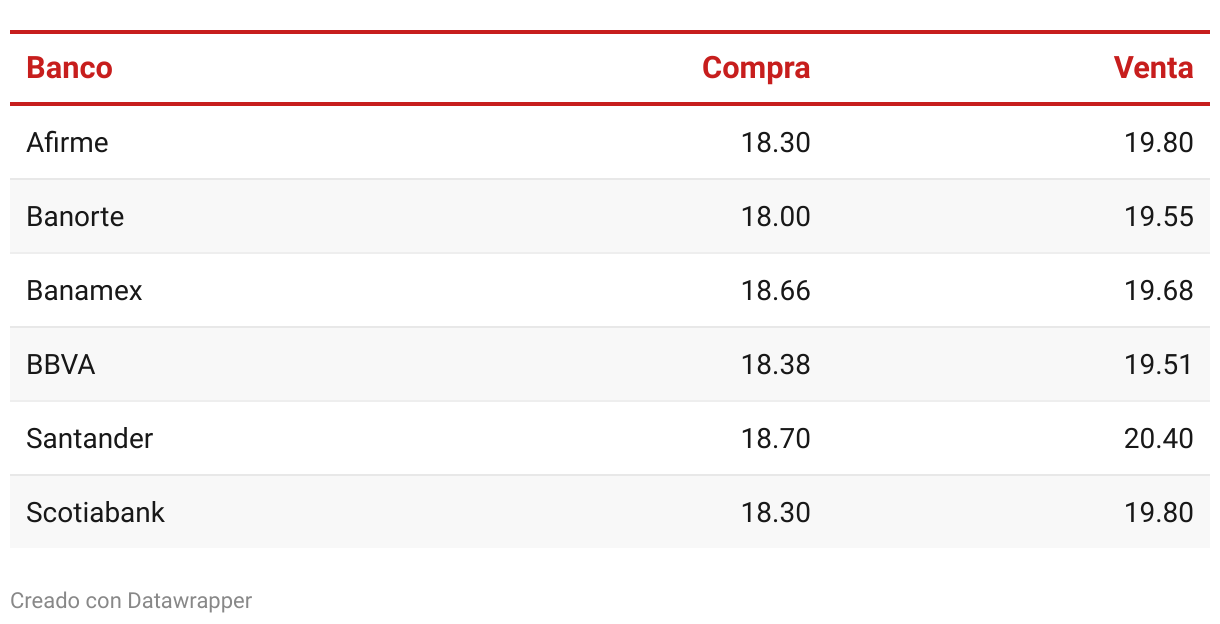Select the Banorte bank name

pos(75,216)
